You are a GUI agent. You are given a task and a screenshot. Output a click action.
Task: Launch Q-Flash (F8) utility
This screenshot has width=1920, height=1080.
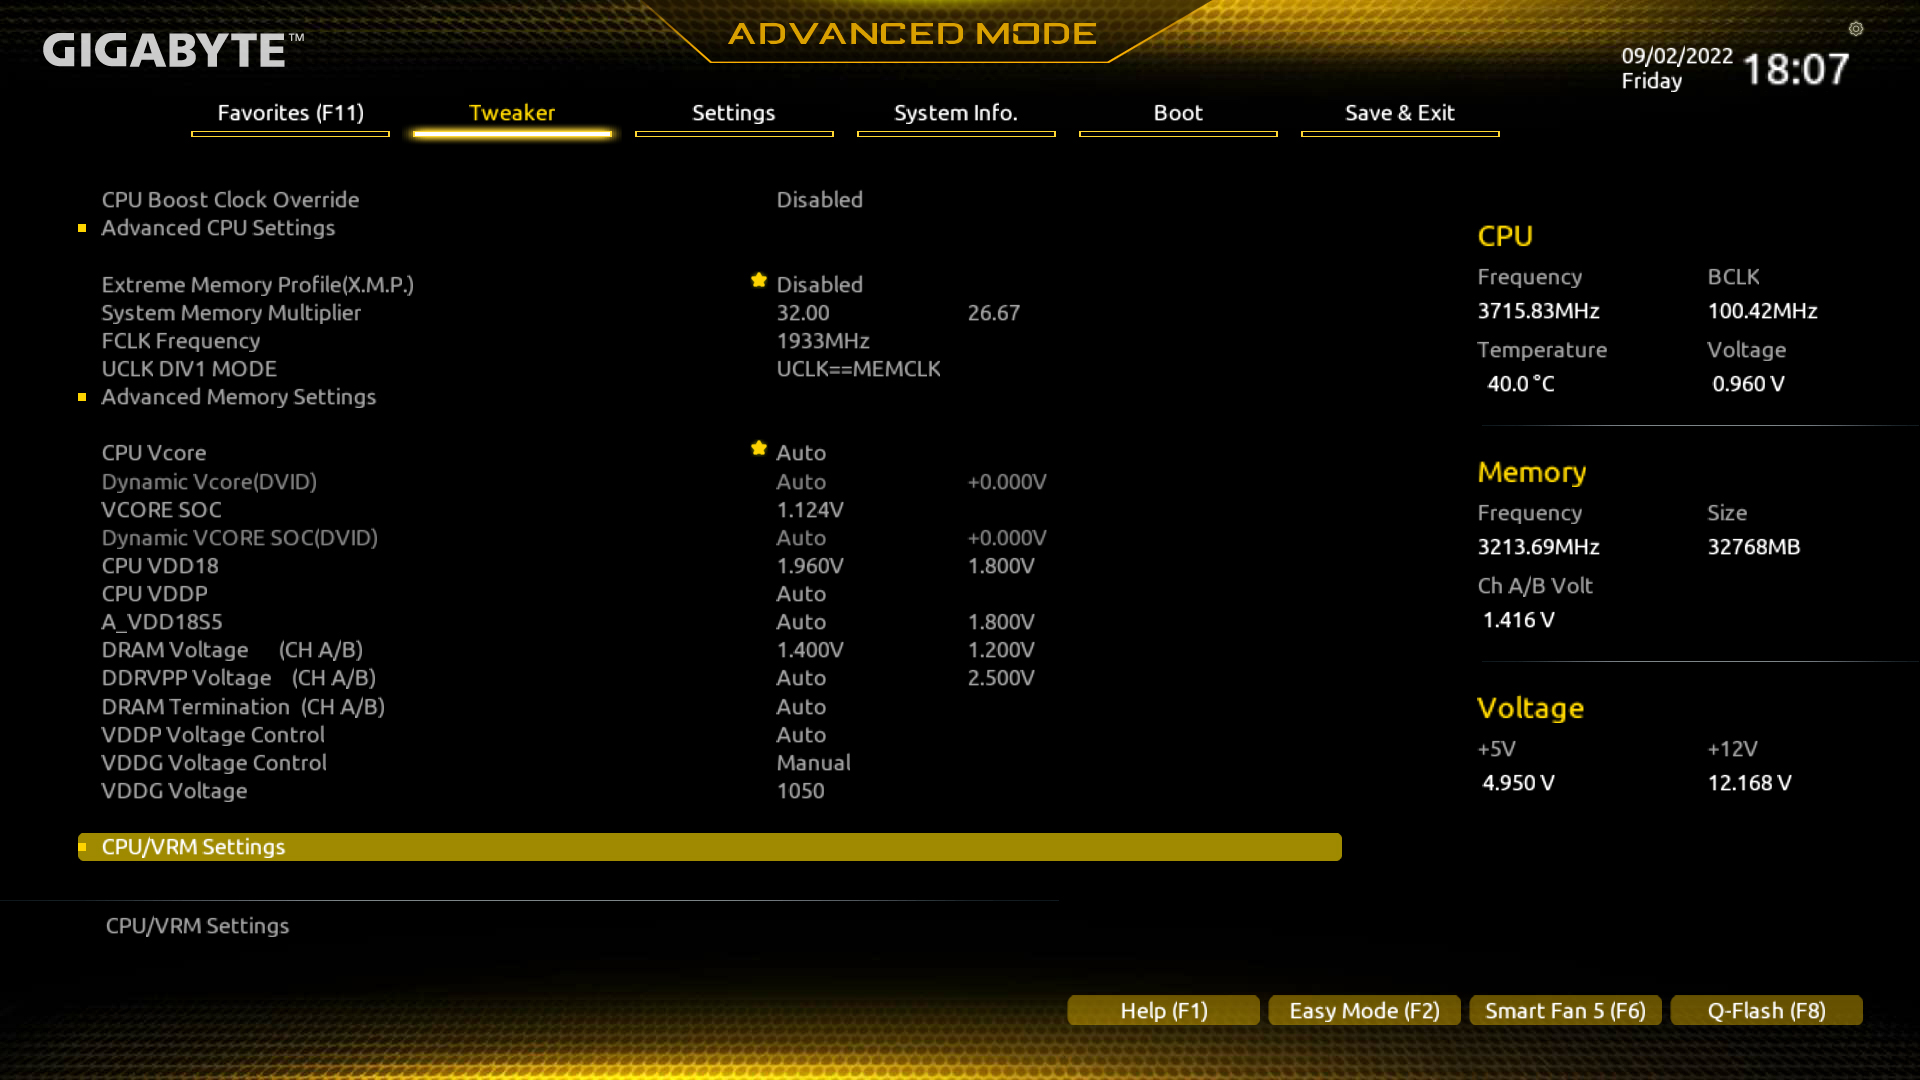click(x=1766, y=1010)
